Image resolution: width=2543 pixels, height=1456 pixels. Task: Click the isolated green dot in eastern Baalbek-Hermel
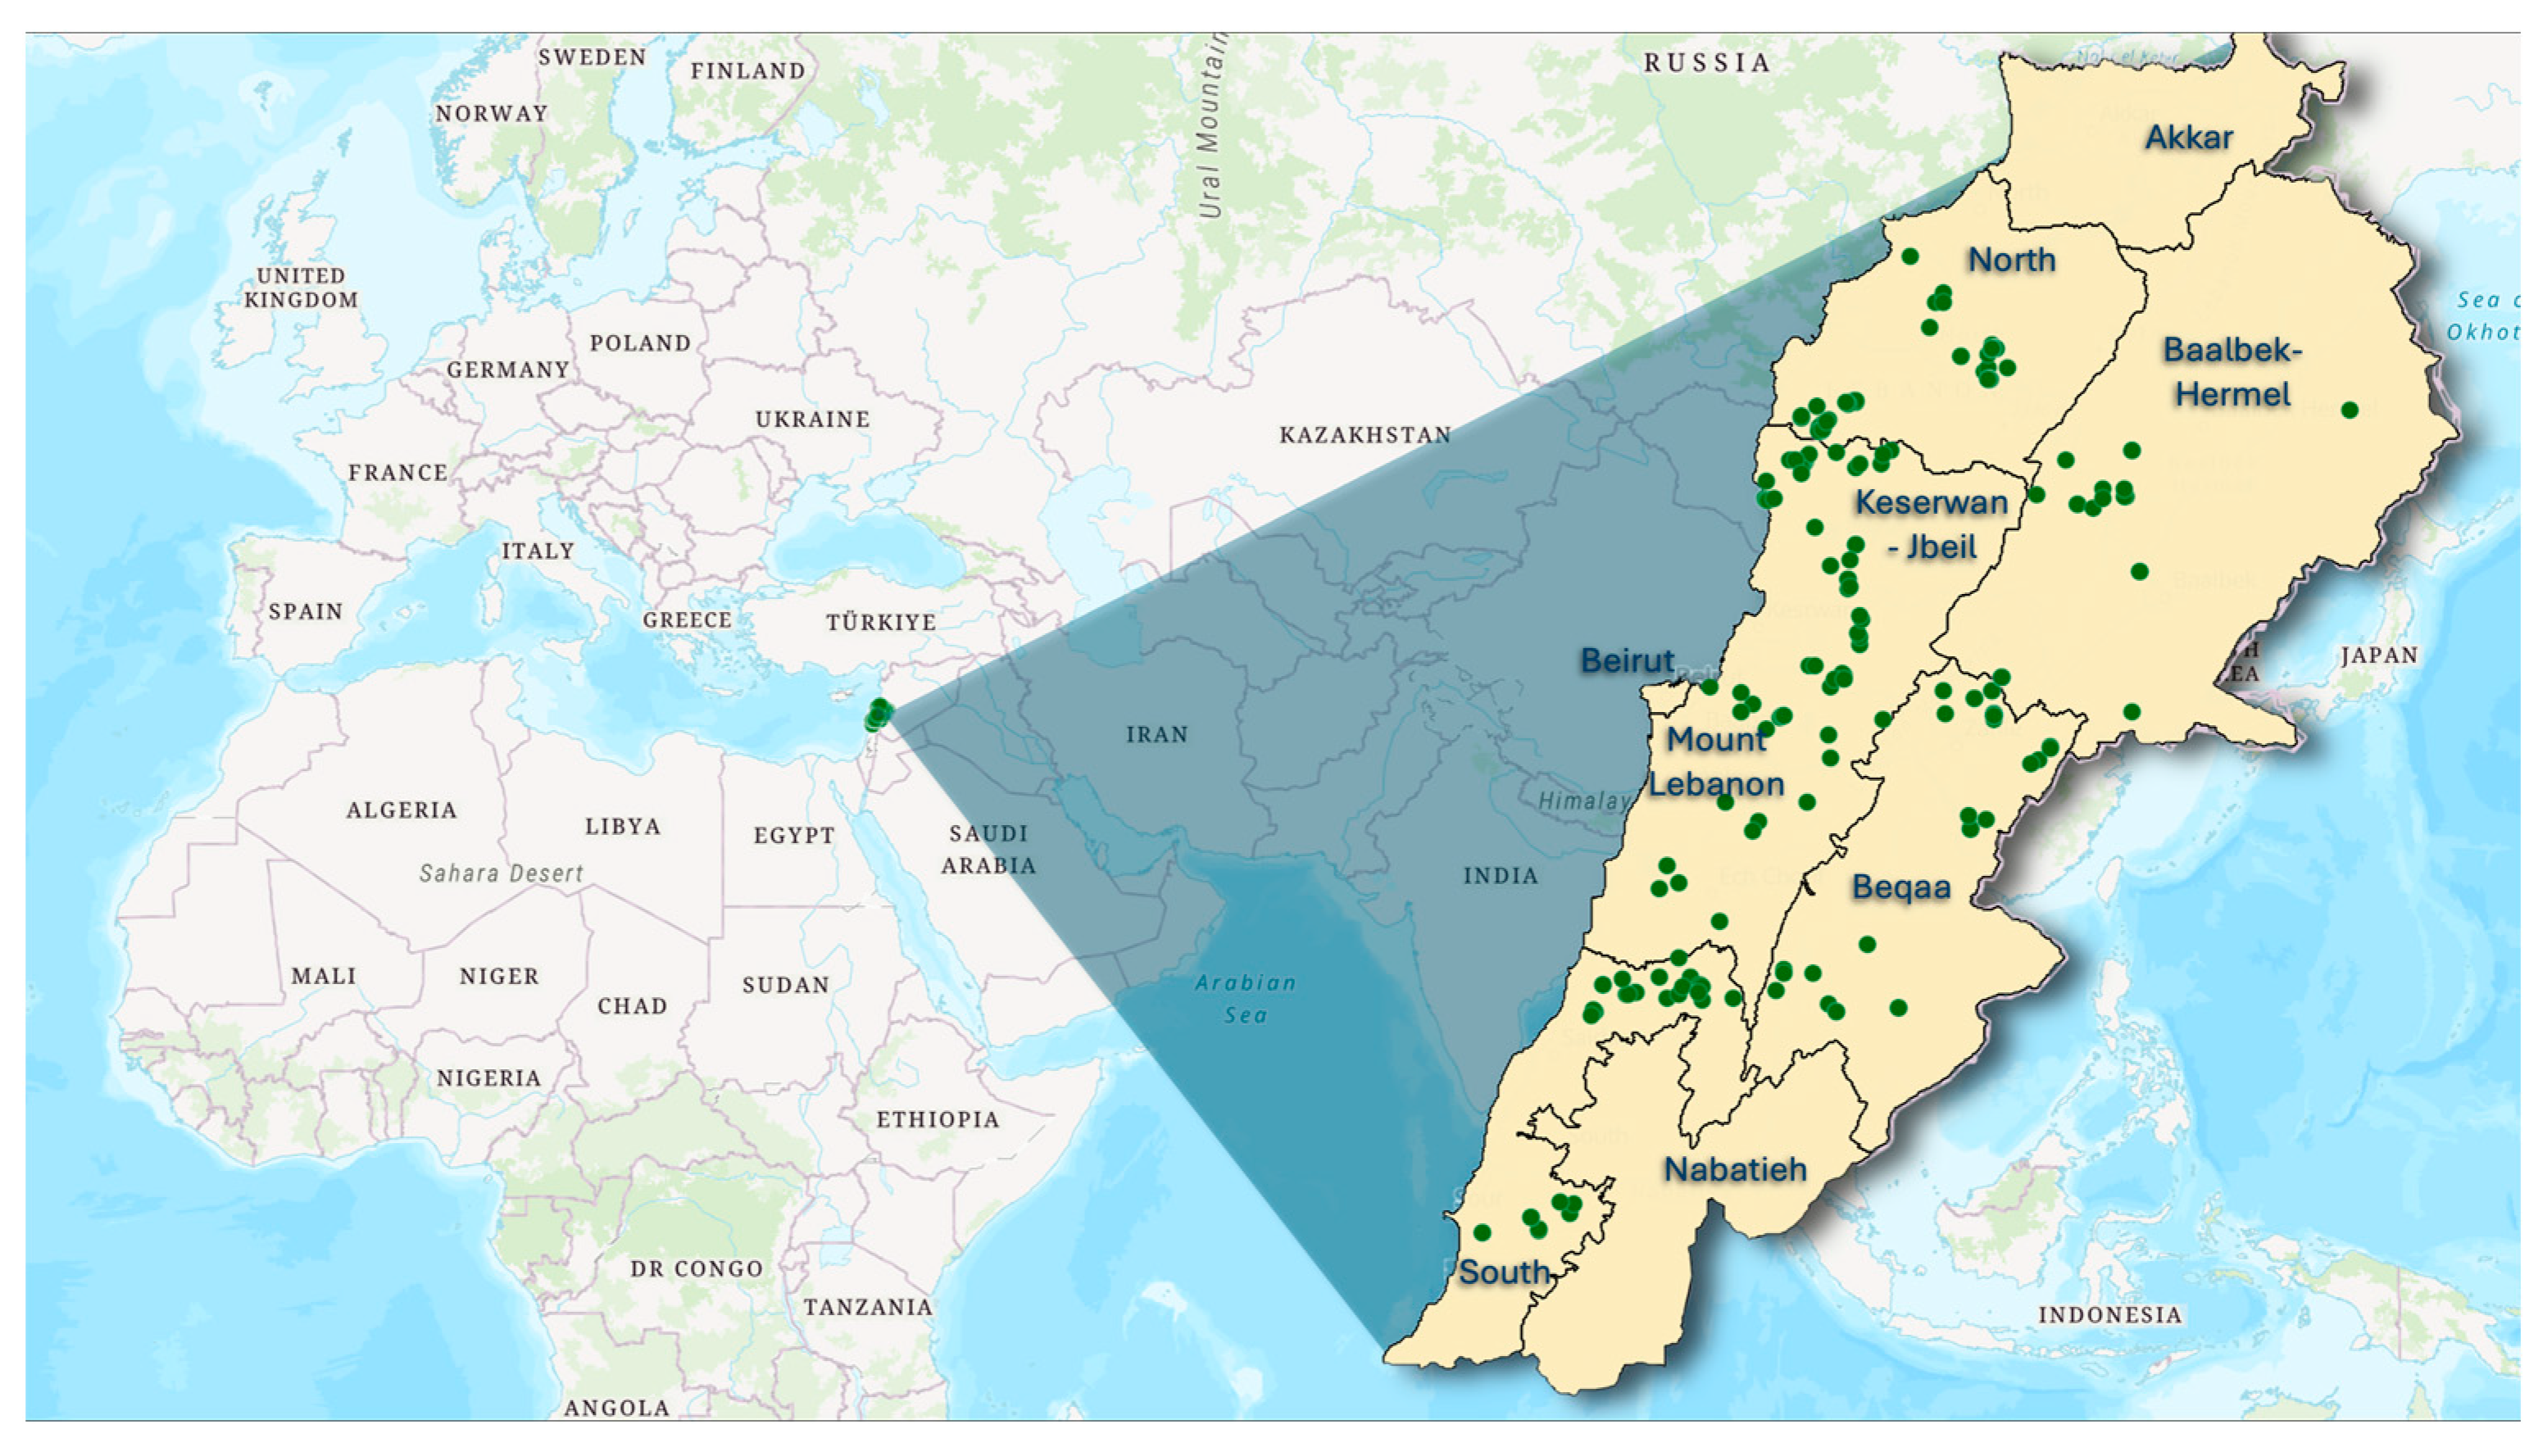click(x=2350, y=410)
